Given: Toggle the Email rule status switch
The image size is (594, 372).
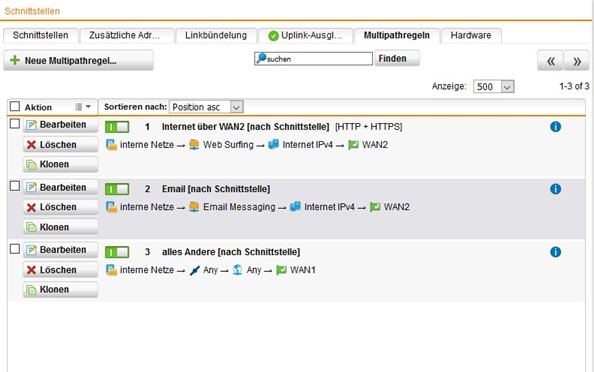Looking at the screenshot, I should (x=117, y=189).
